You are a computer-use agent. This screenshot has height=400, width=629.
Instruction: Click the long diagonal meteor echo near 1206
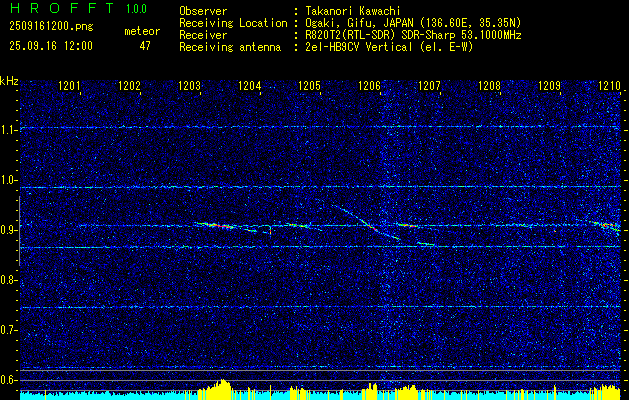tap(366, 222)
